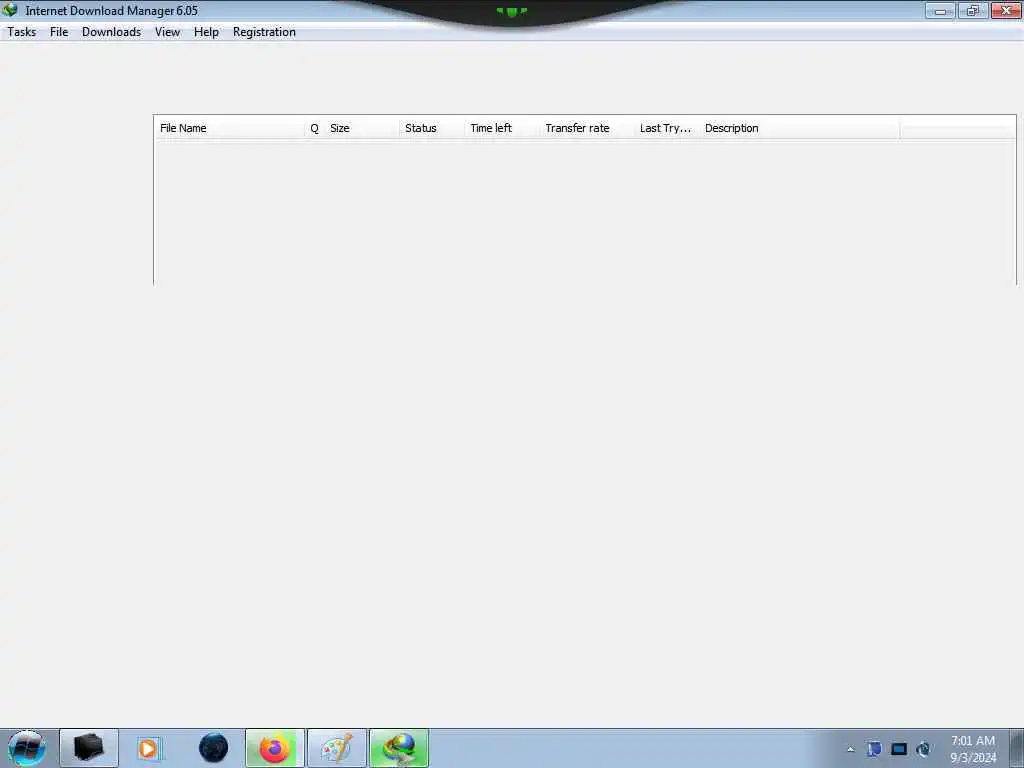Open the clock showing 7:01 AM
1024x768 pixels.
pyautogui.click(x=973, y=748)
